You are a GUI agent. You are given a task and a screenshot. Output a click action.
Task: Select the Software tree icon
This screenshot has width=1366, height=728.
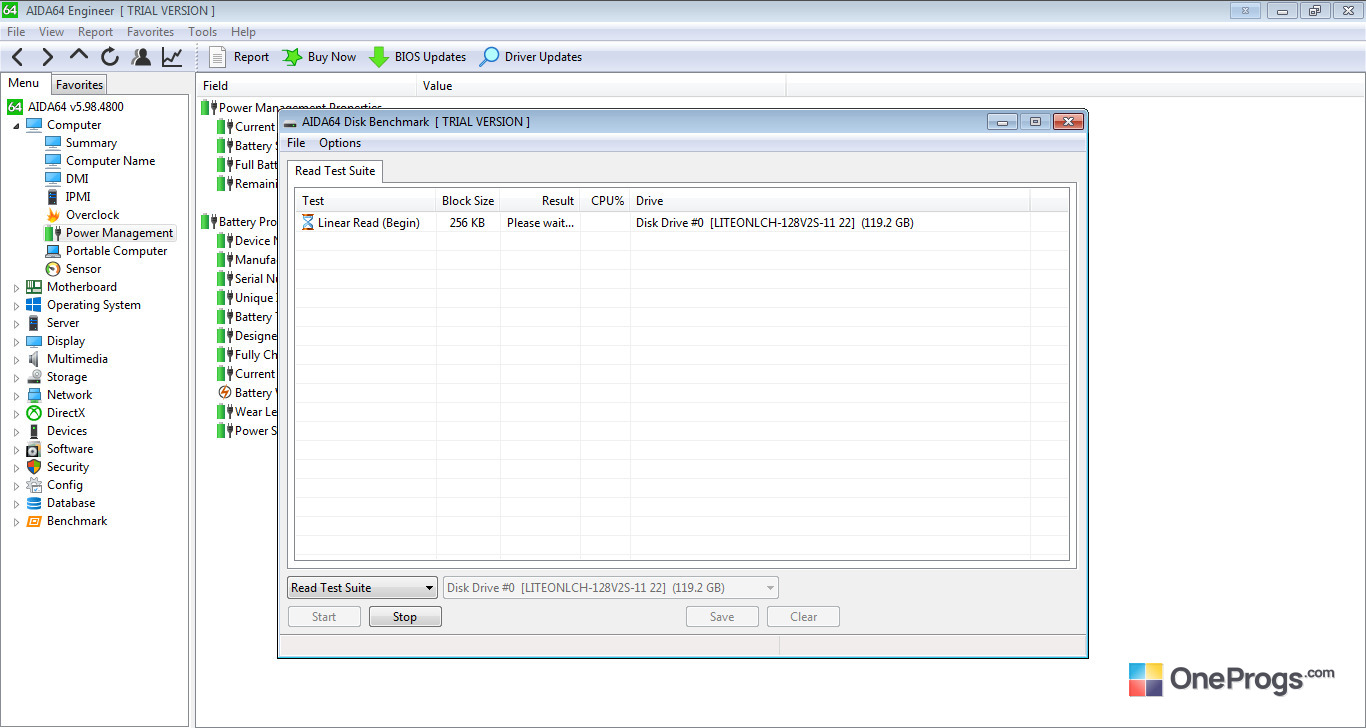click(x=34, y=449)
